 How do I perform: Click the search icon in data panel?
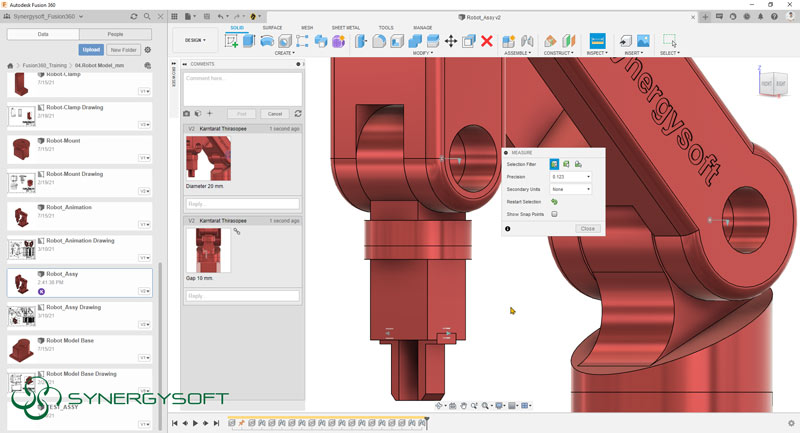click(148, 17)
